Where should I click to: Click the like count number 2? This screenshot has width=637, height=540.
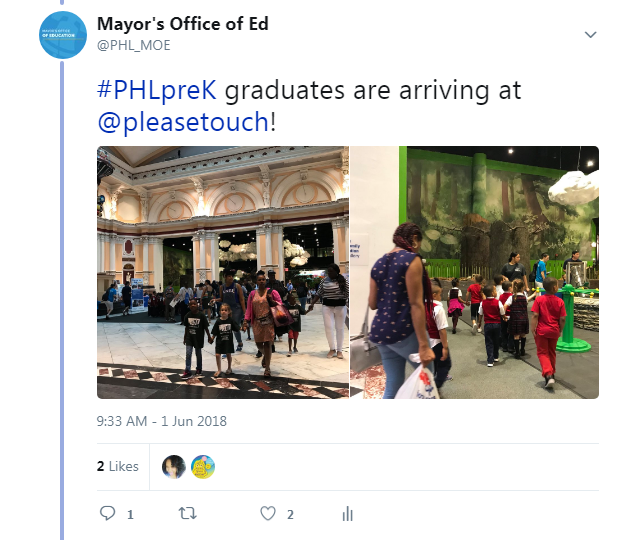290,515
